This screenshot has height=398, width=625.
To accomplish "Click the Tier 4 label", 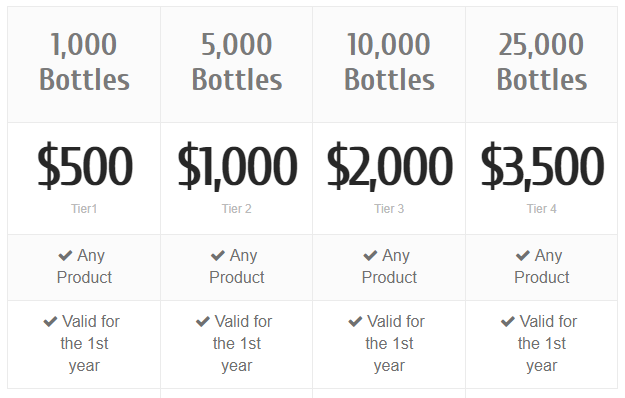I will point(542,208).
